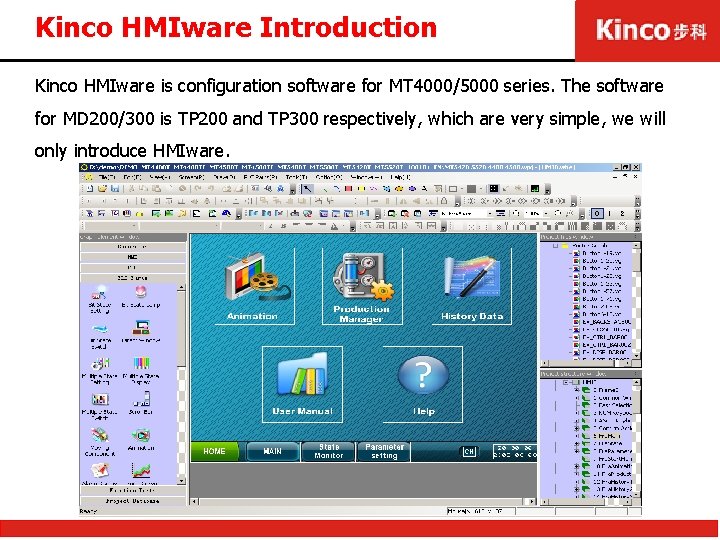Select the History Data tile on the canvas

(x=472, y=287)
